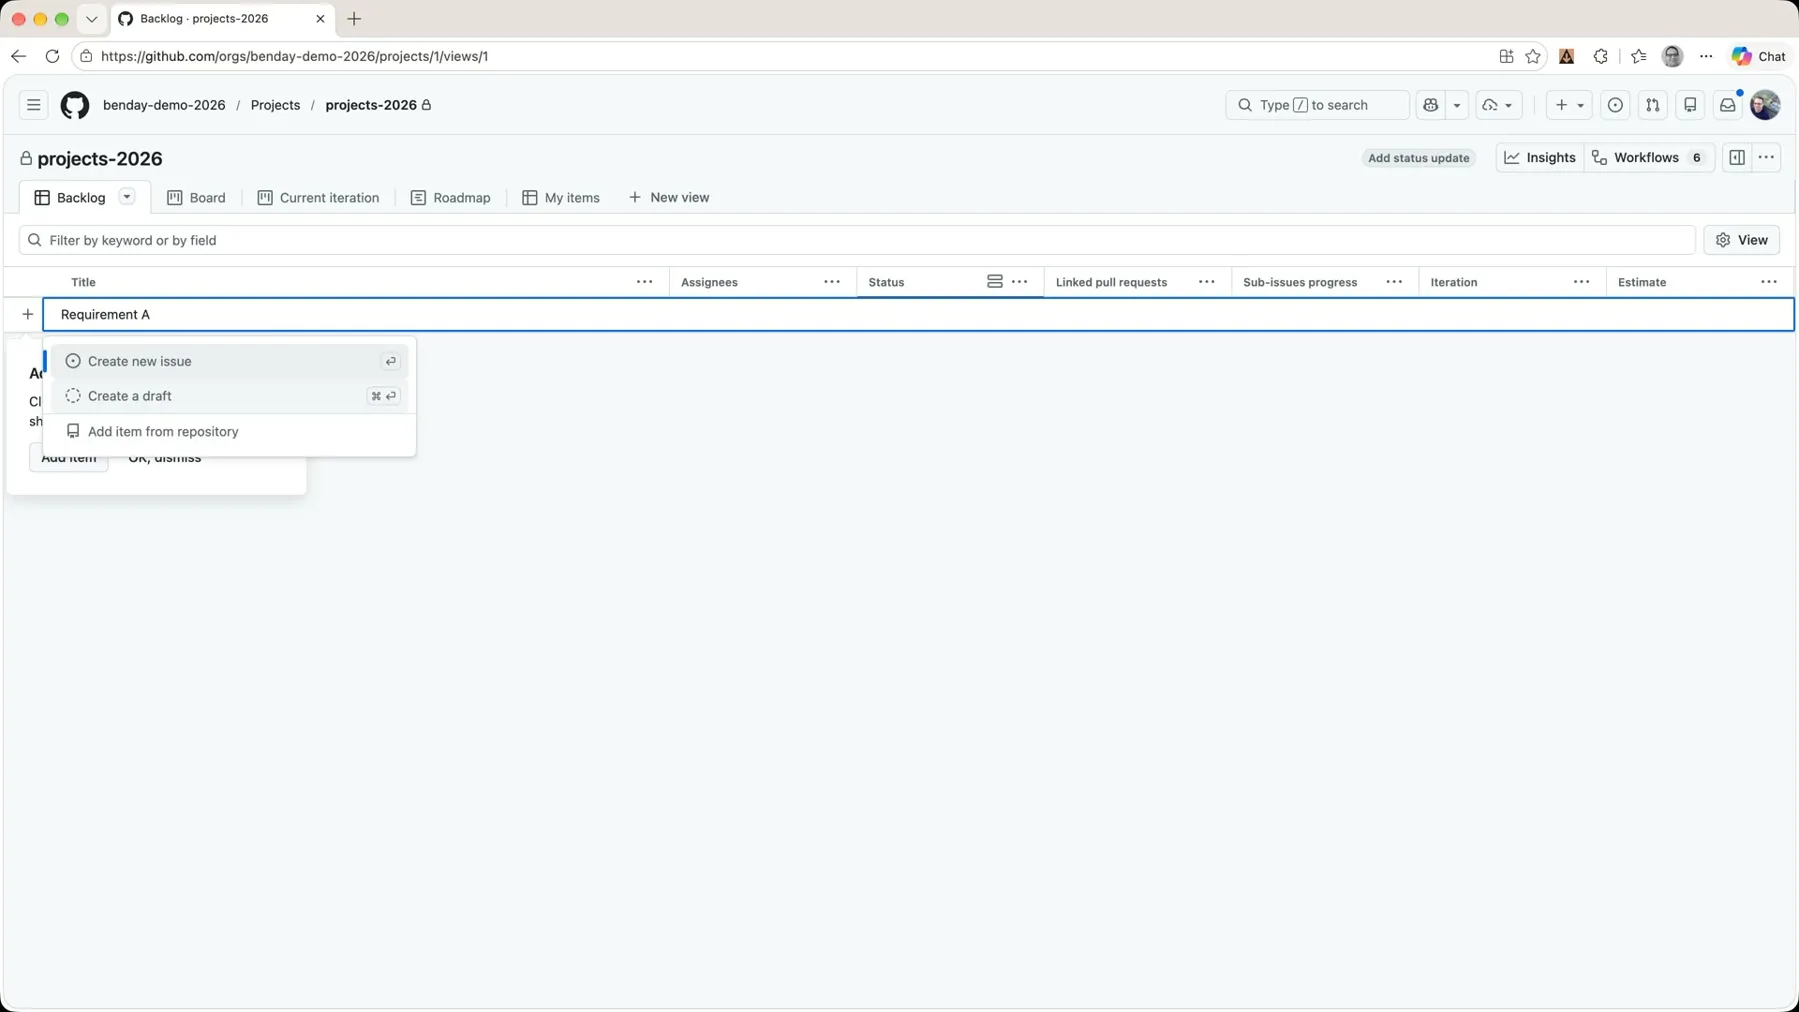Screen dimensions: 1799x1012
Task: Click the plus icon beside the Requirement A row
Action: point(27,314)
